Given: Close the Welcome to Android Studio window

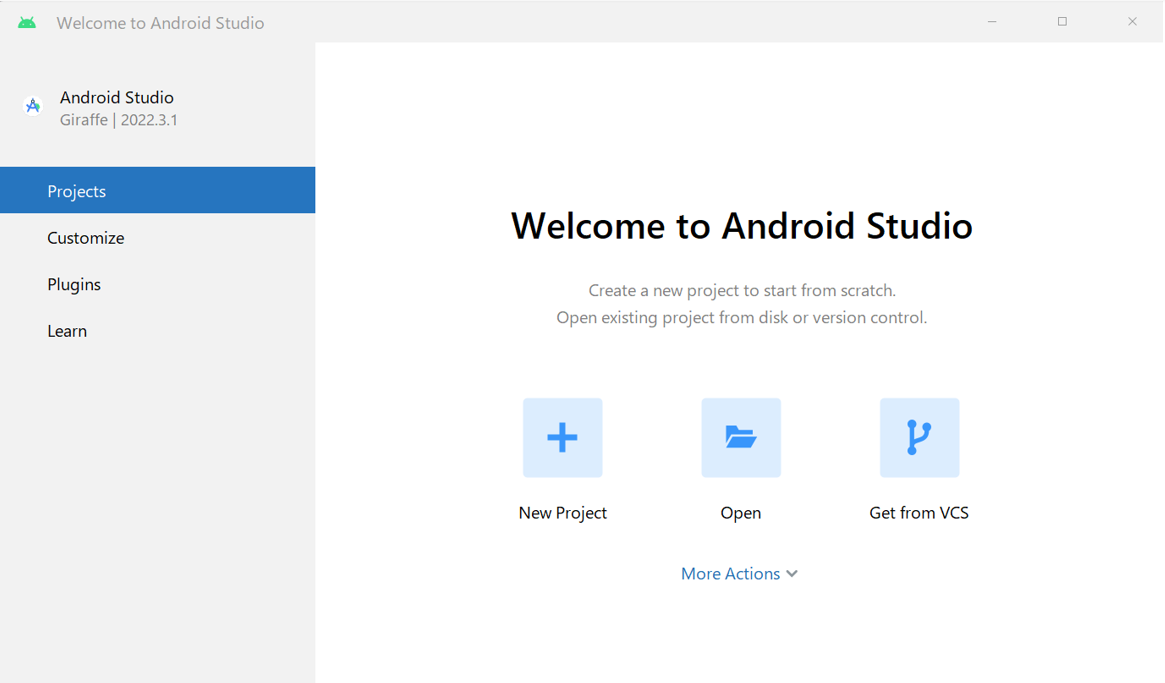Looking at the screenshot, I should [1132, 22].
